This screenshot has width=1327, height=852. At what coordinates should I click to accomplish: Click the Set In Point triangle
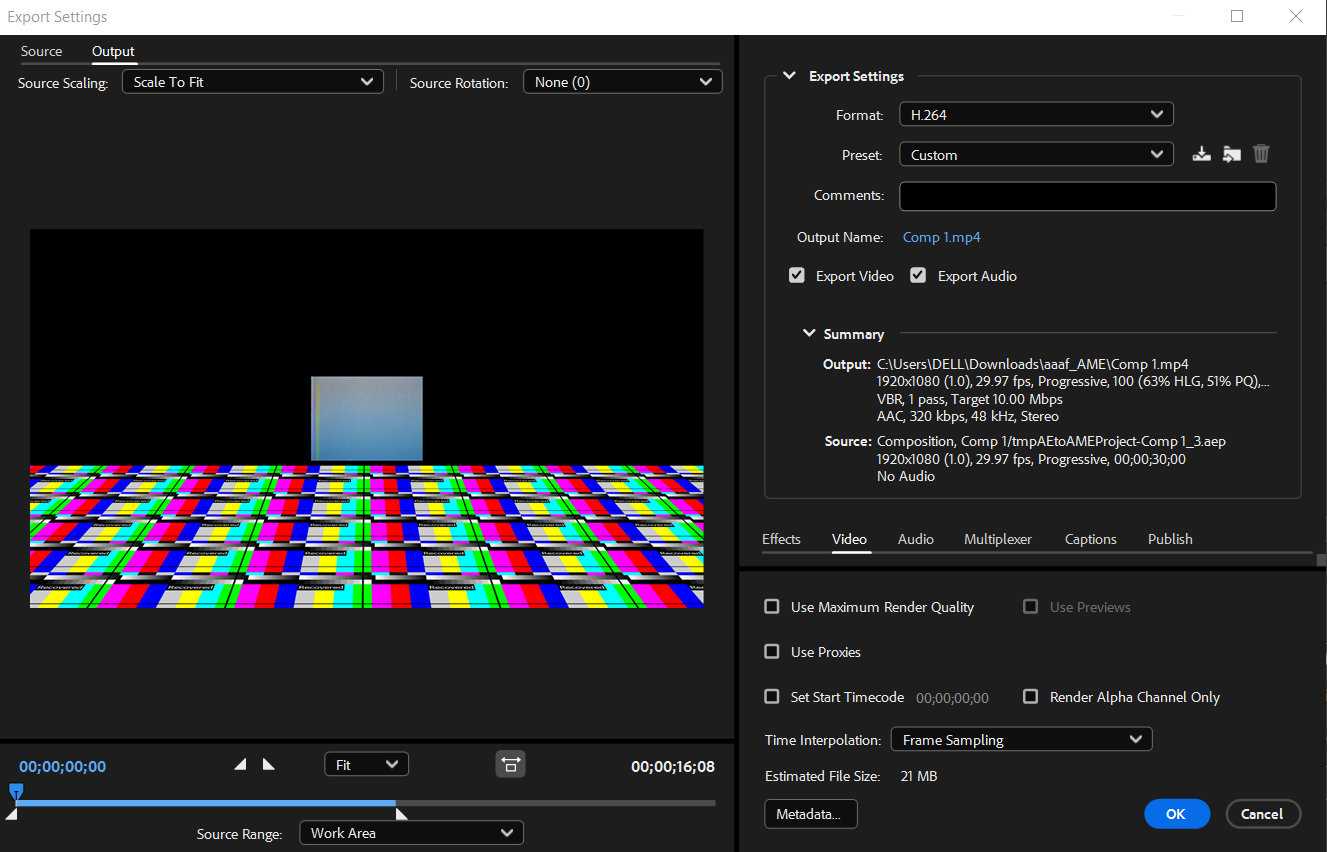[x=240, y=765]
